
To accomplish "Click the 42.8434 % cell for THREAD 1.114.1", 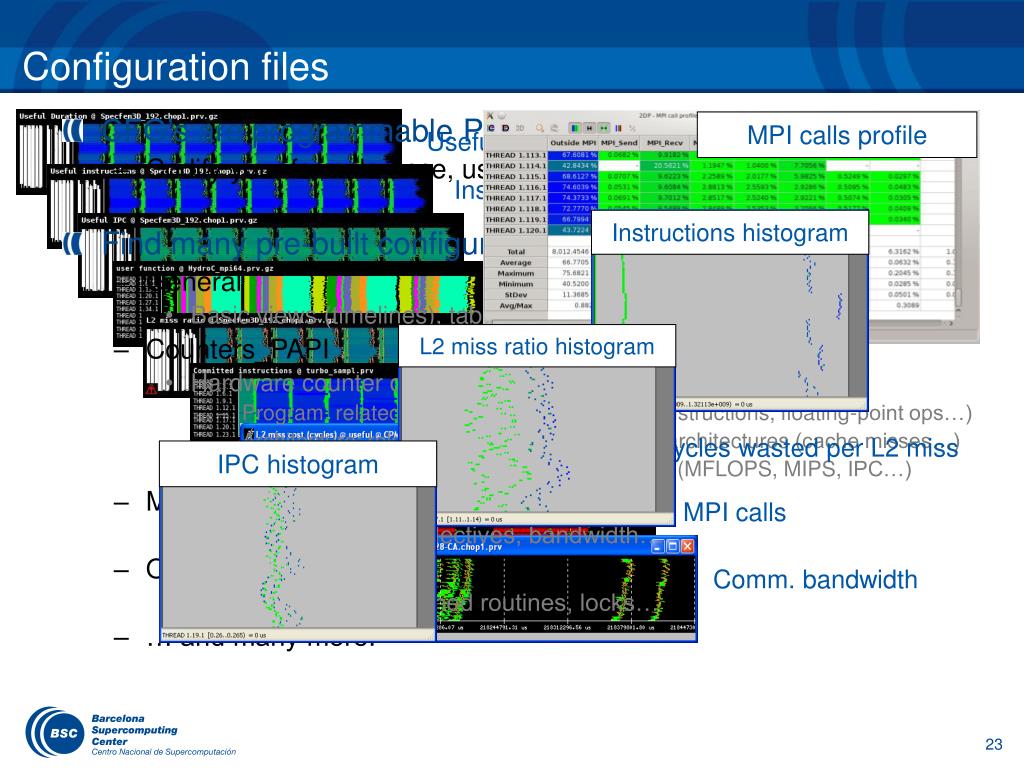I will click(573, 166).
